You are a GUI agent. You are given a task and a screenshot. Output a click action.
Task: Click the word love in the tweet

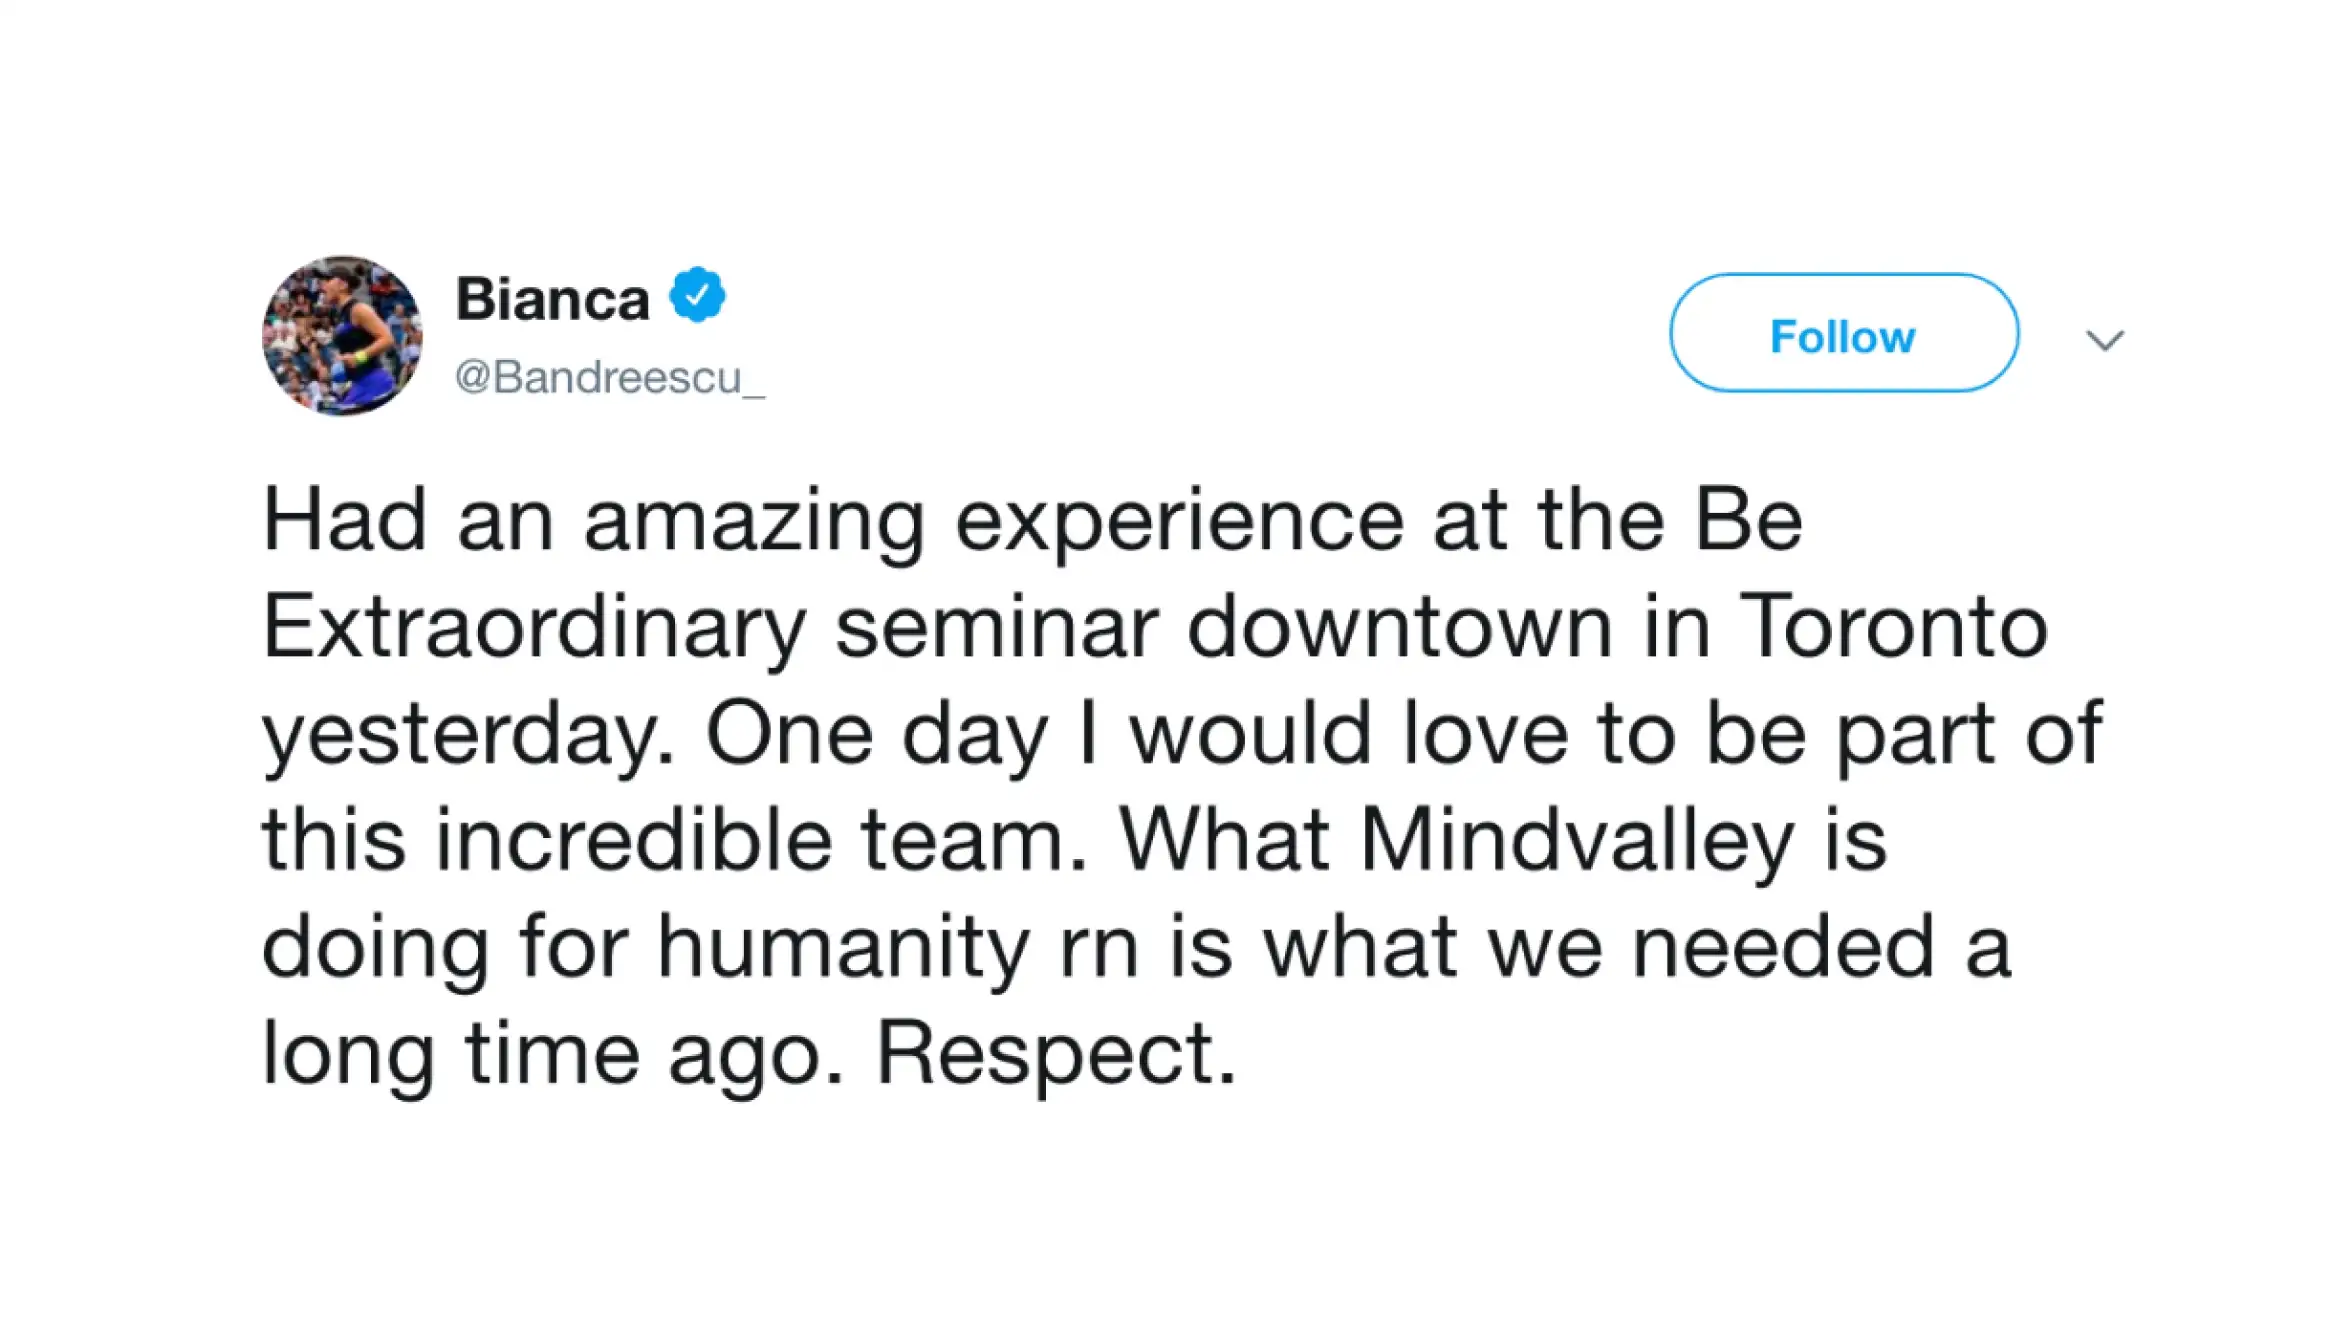[x=1486, y=733]
